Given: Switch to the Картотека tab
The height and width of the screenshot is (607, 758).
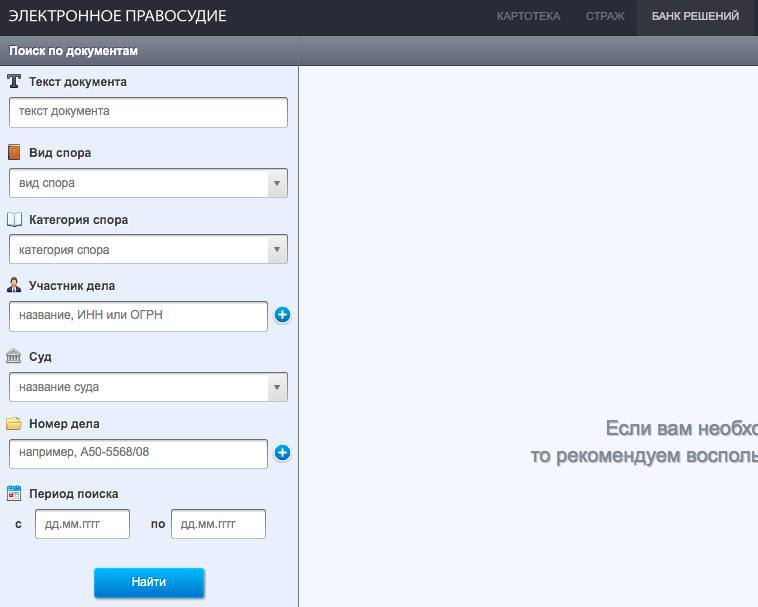Looking at the screenshot, I should coord(528,16).
